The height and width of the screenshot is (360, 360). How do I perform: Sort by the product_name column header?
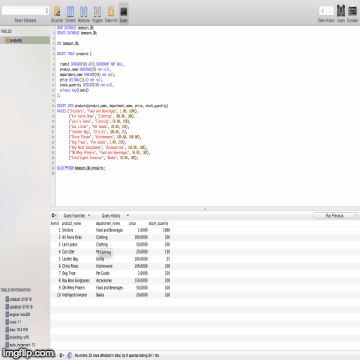tap(71, 223)
